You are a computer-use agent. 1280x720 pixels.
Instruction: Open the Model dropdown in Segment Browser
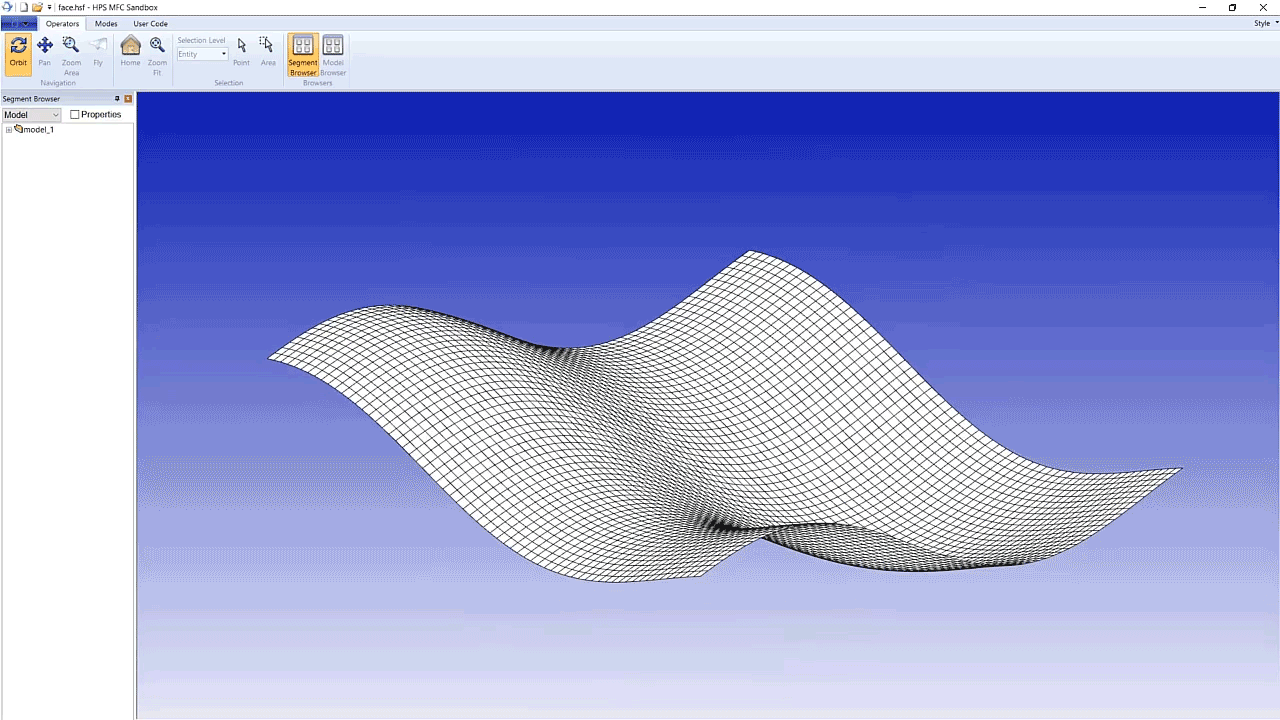click(31, 115)
